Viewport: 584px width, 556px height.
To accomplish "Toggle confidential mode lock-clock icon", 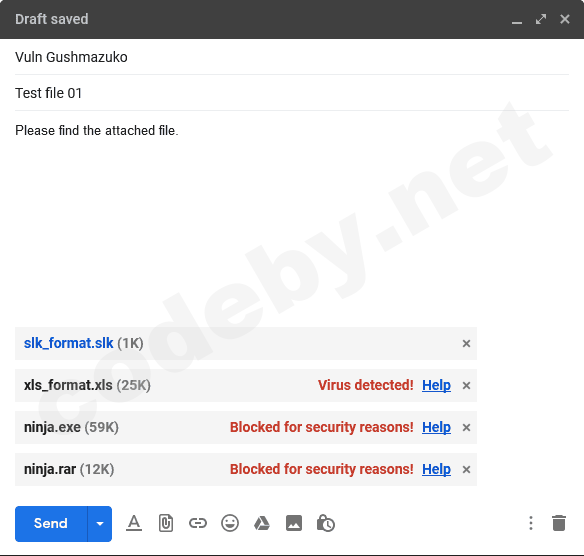I will click(x=326, y=523).
